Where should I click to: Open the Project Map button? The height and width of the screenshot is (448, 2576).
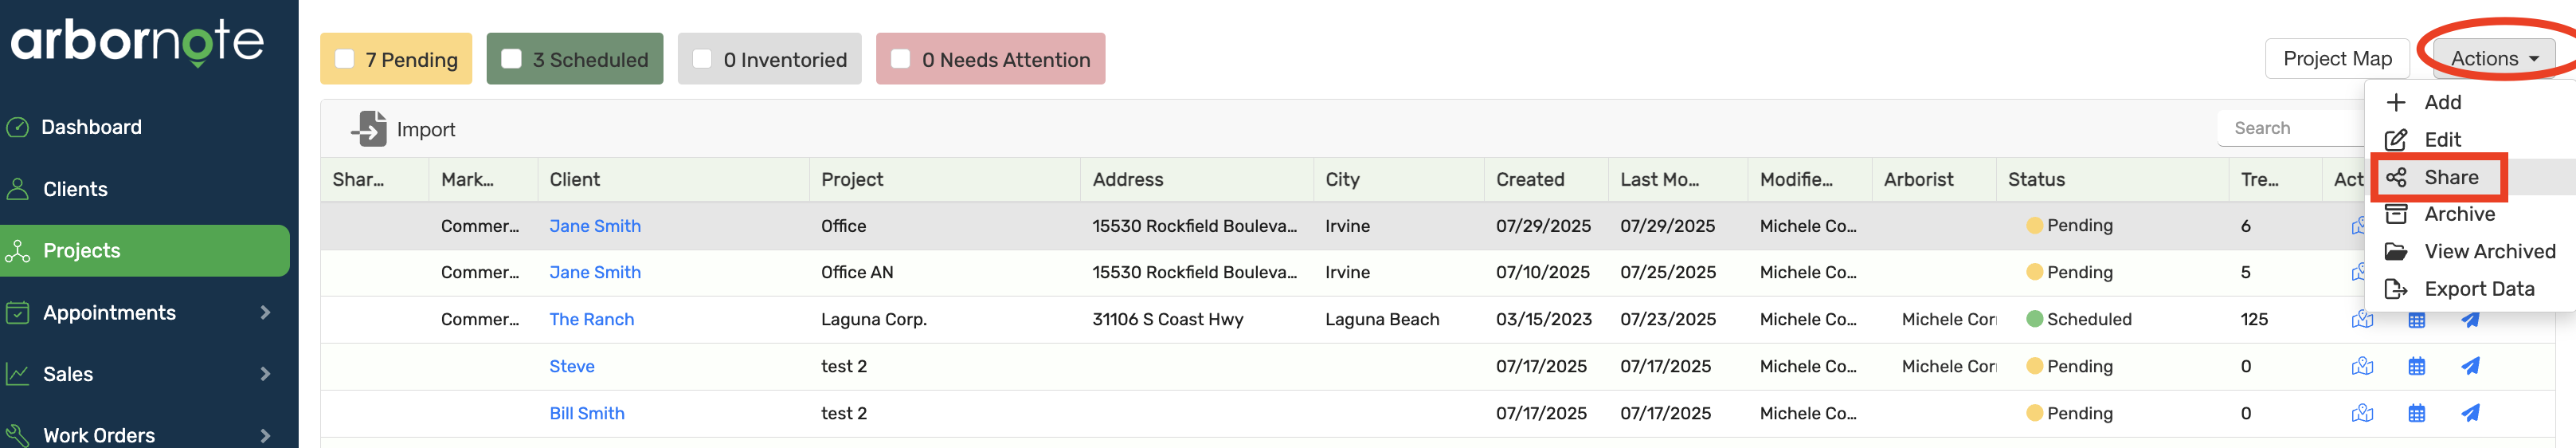[x=2336, y=59]
